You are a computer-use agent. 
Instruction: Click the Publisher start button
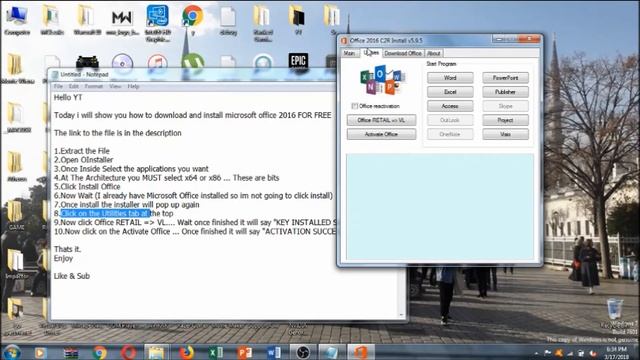(x=505, y=92)
